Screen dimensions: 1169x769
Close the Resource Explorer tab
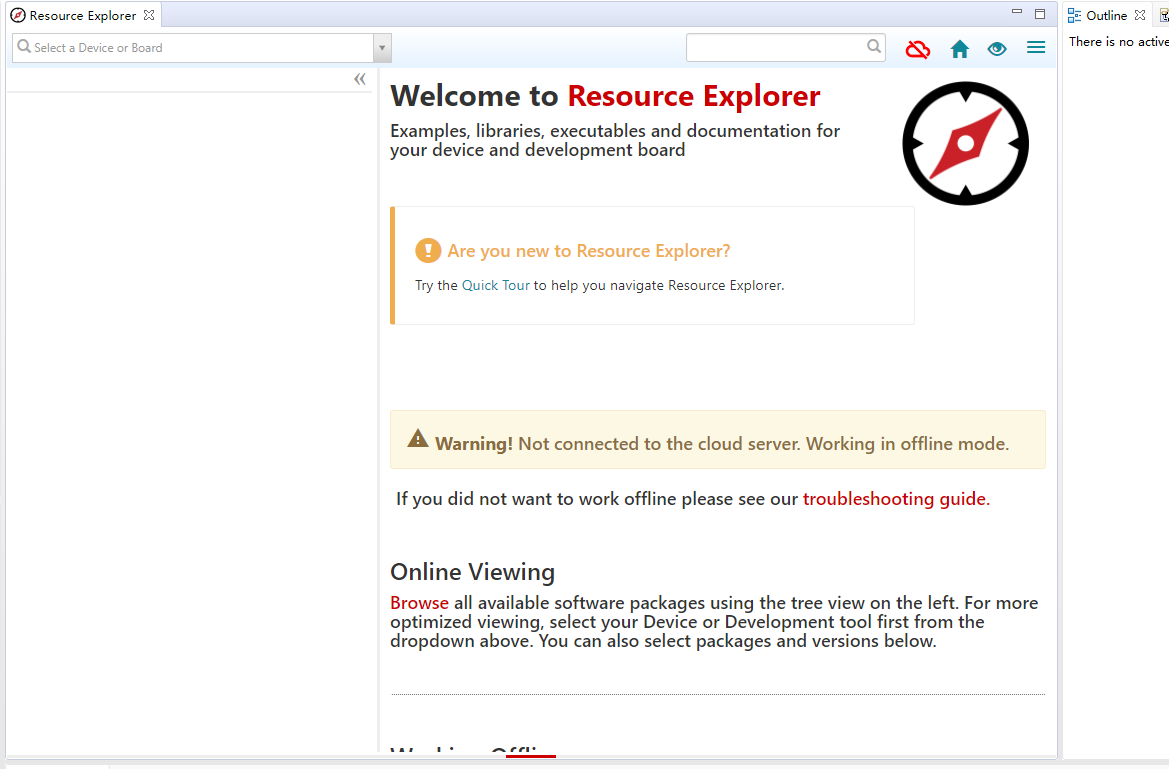[149, 15]
